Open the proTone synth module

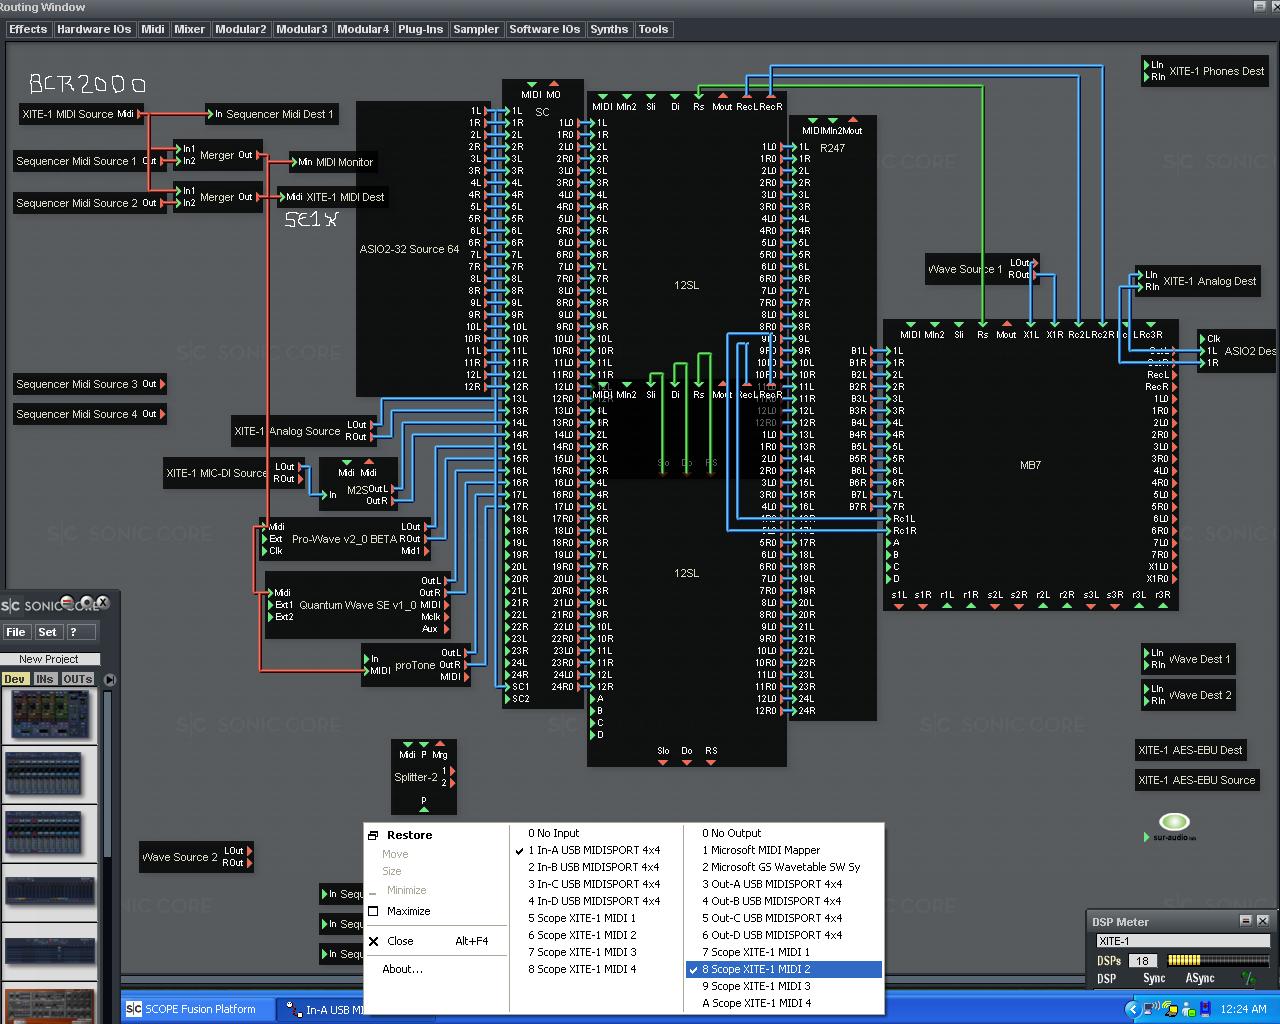coord(417,665)
